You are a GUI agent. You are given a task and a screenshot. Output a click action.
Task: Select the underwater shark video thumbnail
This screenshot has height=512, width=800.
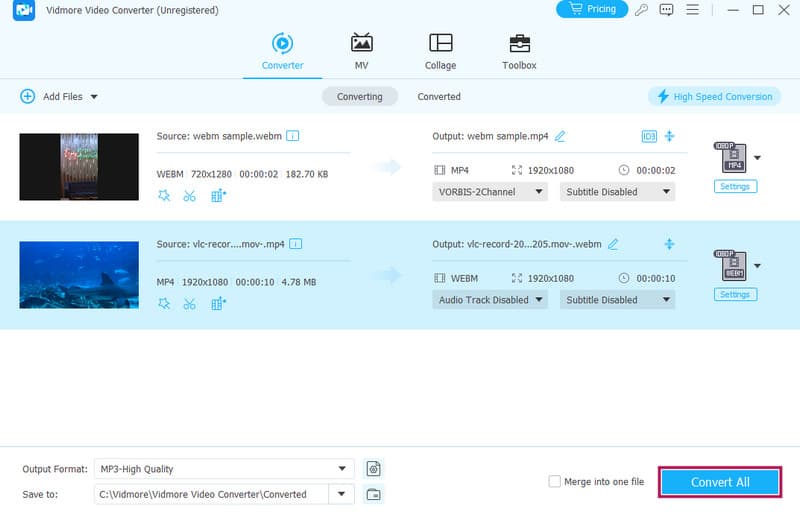(79, 274)
